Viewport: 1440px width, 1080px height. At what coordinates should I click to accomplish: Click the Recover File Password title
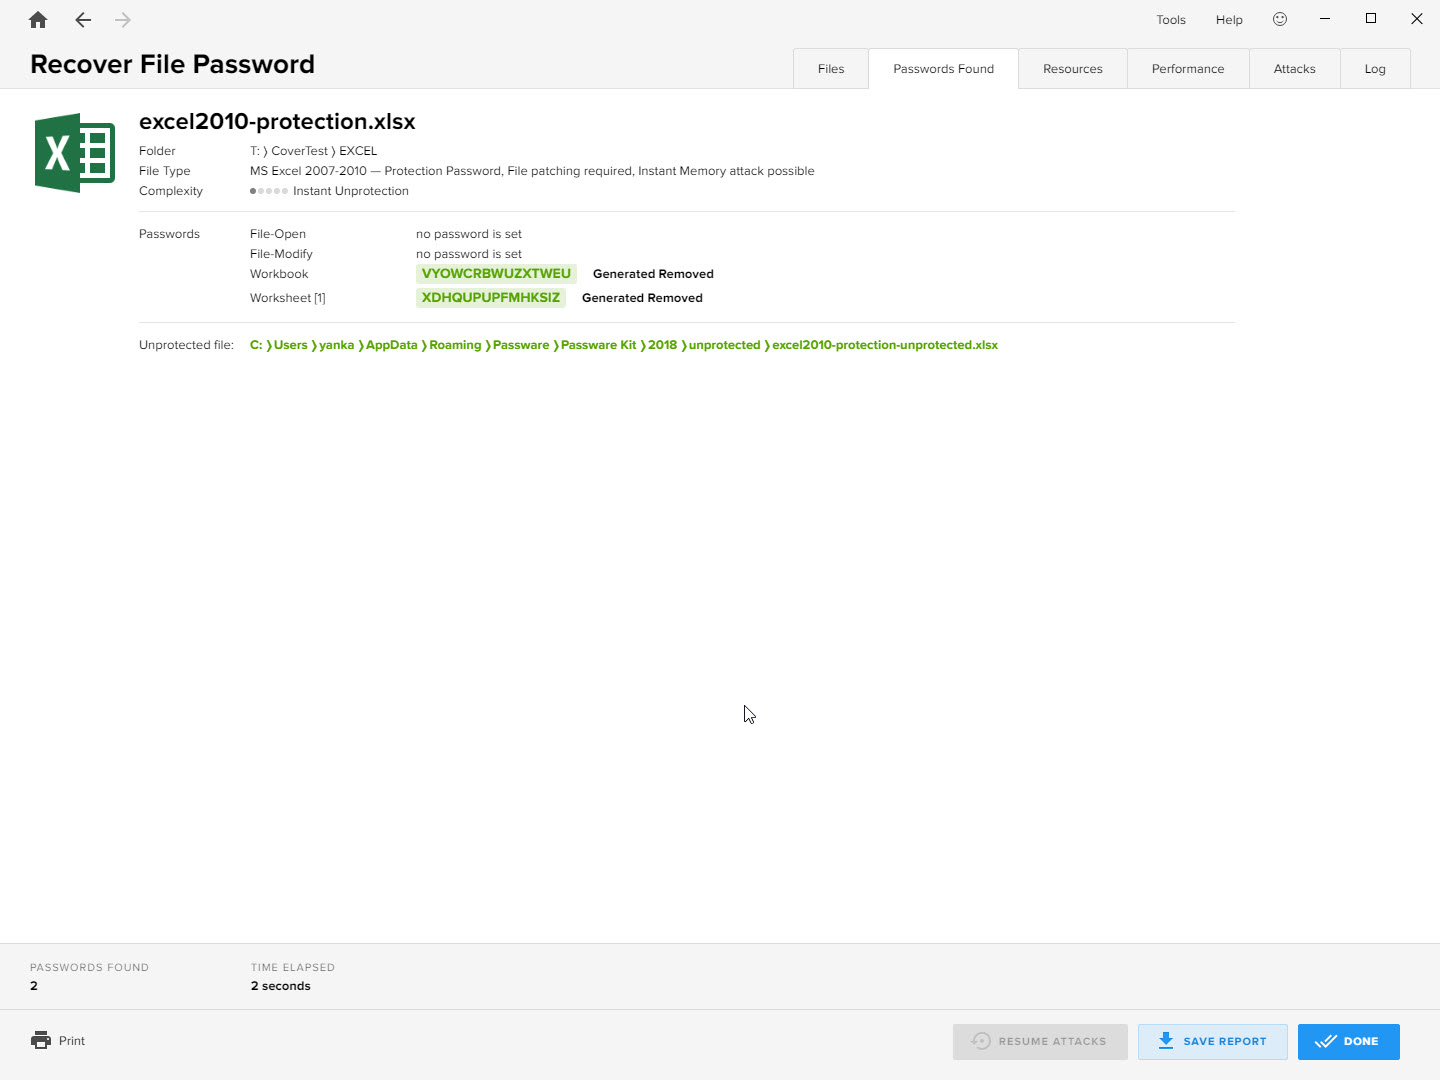[x=172, y=64]
